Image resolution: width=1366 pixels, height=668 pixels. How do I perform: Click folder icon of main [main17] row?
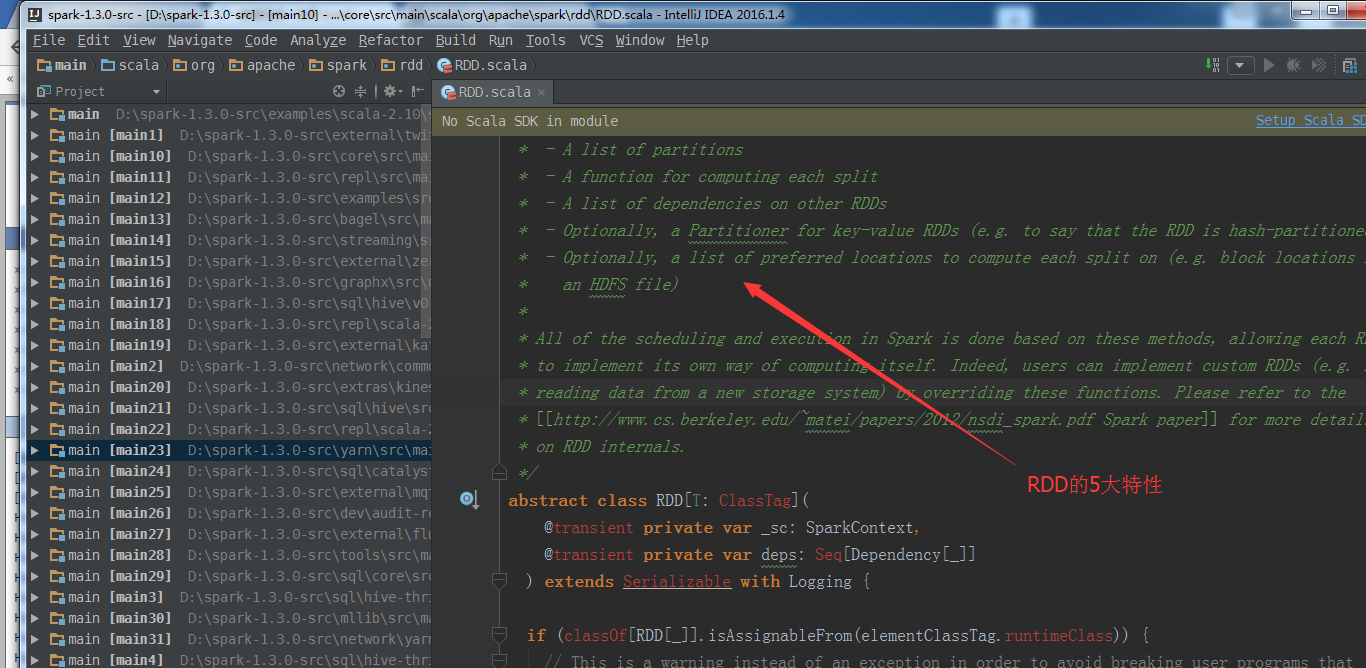pos(57,303)
